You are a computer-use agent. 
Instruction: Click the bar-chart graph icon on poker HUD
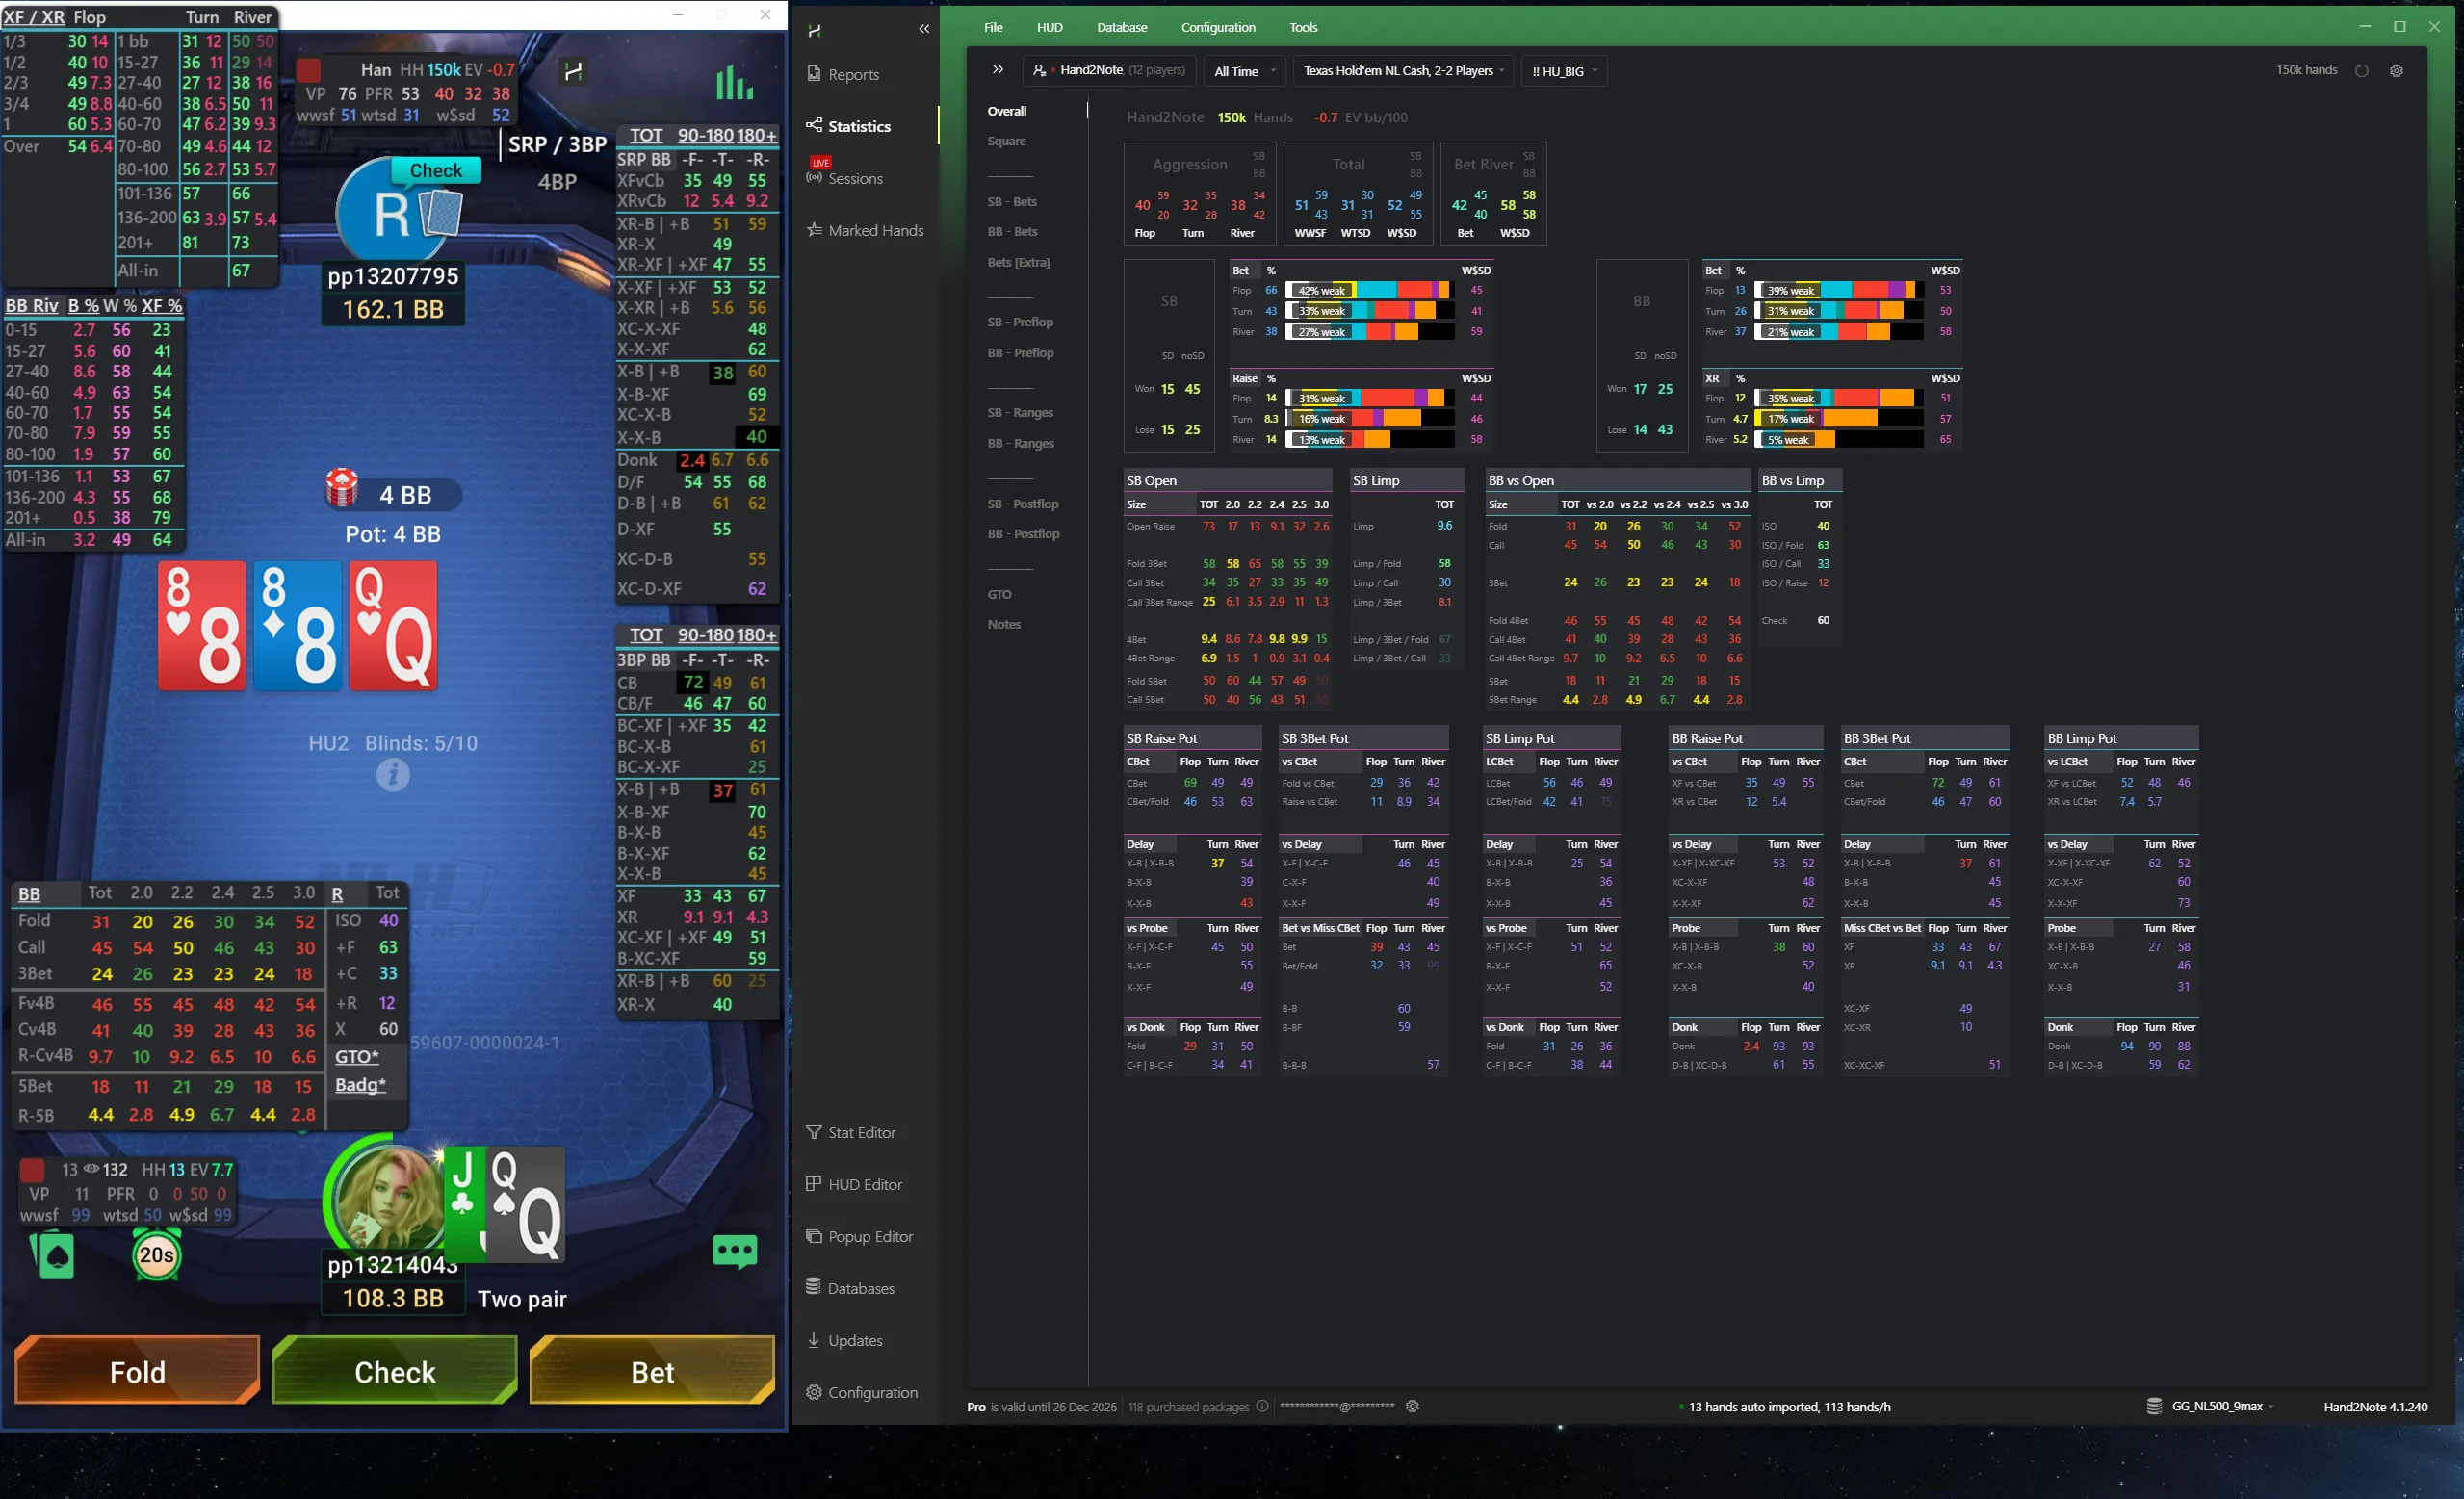(x=735, y=84)
